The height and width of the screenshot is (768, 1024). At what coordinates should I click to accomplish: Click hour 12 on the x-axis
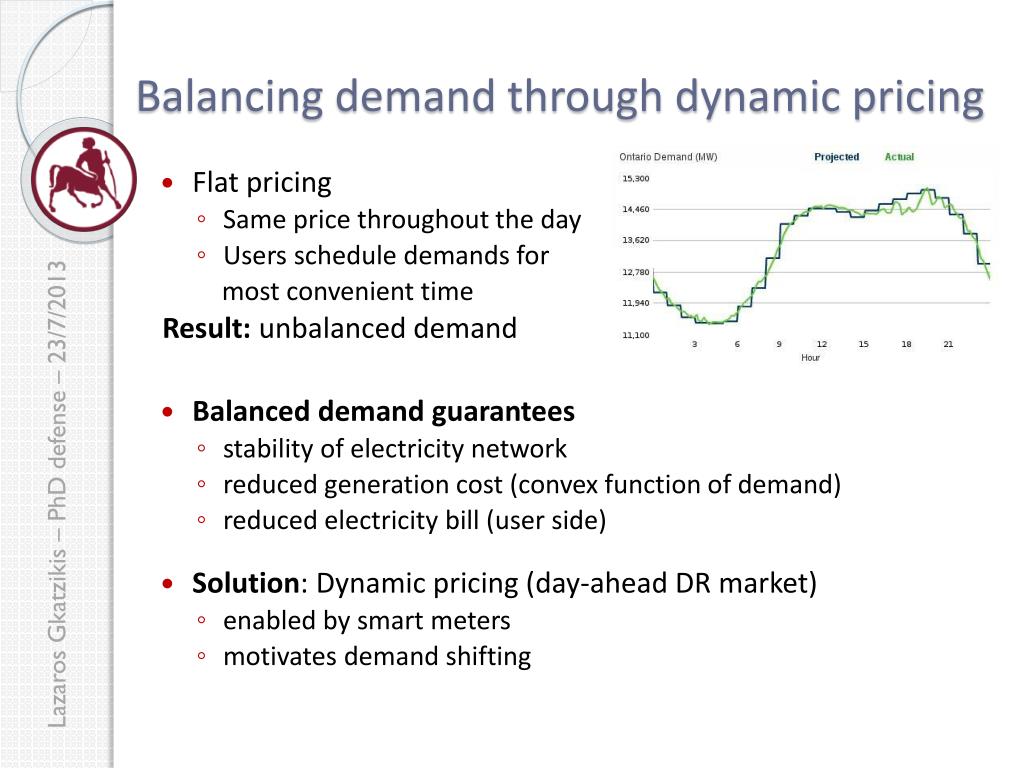[822, 344]
